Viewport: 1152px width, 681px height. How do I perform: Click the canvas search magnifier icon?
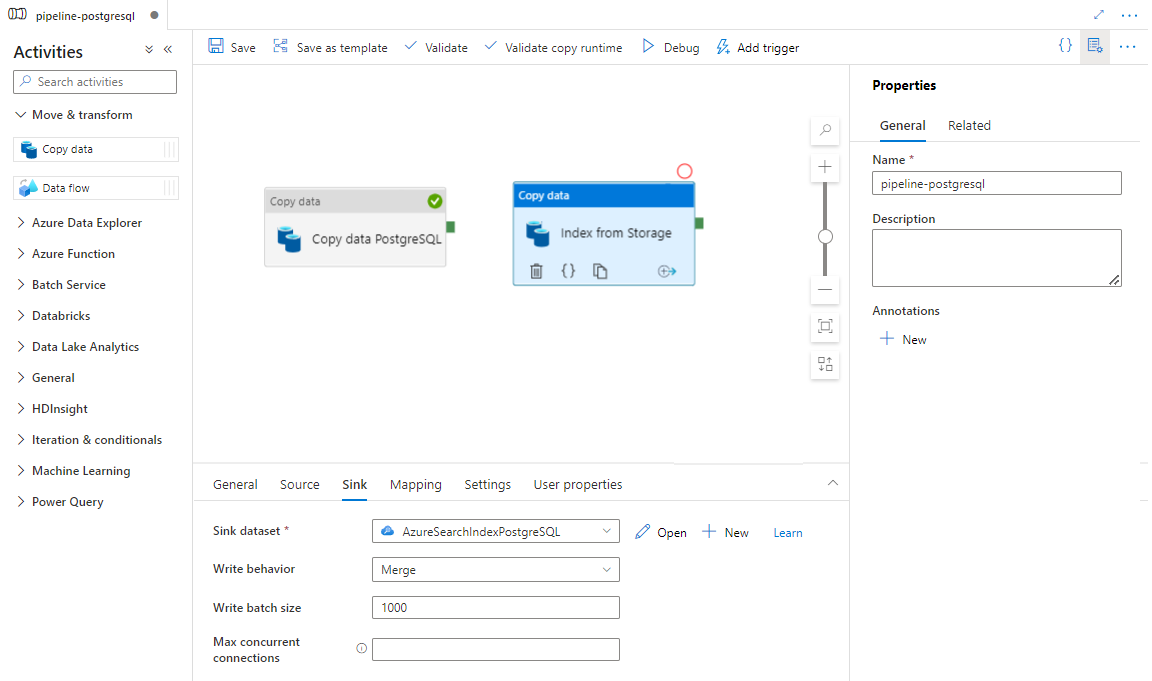[x=825, y=130]
